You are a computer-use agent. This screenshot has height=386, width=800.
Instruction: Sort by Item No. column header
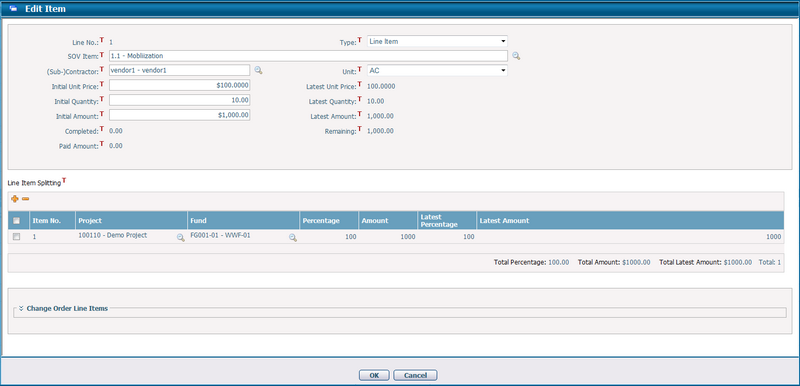point(53,221)
